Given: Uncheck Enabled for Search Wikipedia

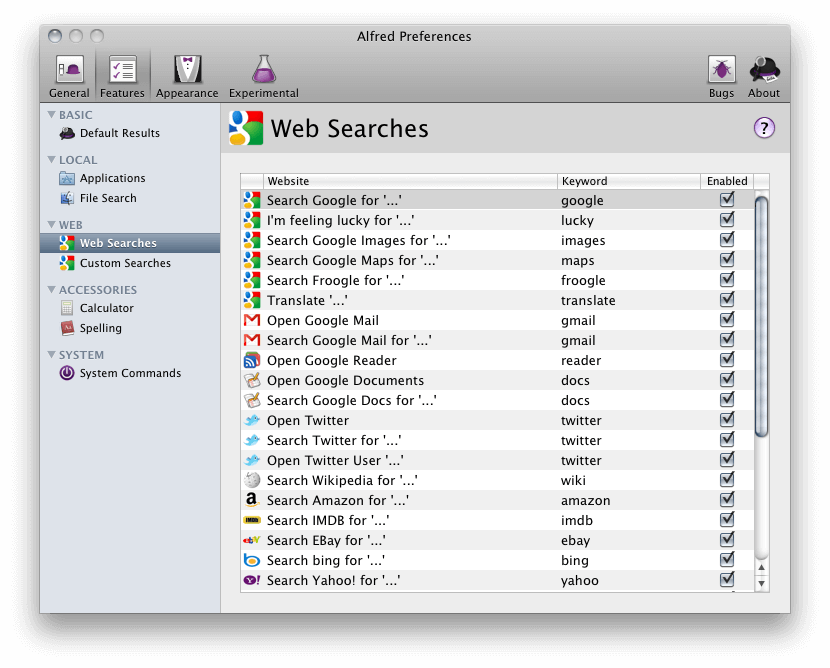Looking at the screenshot, I should pos(727,480).
